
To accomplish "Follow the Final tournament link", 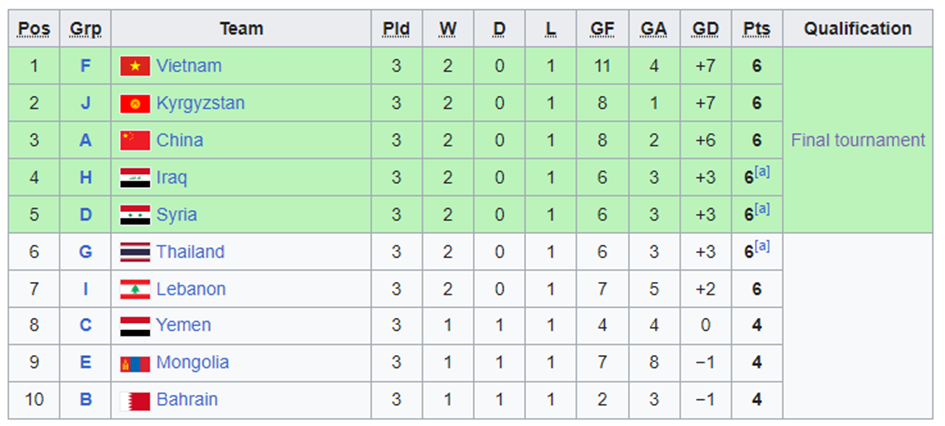I will click(858, 140).
